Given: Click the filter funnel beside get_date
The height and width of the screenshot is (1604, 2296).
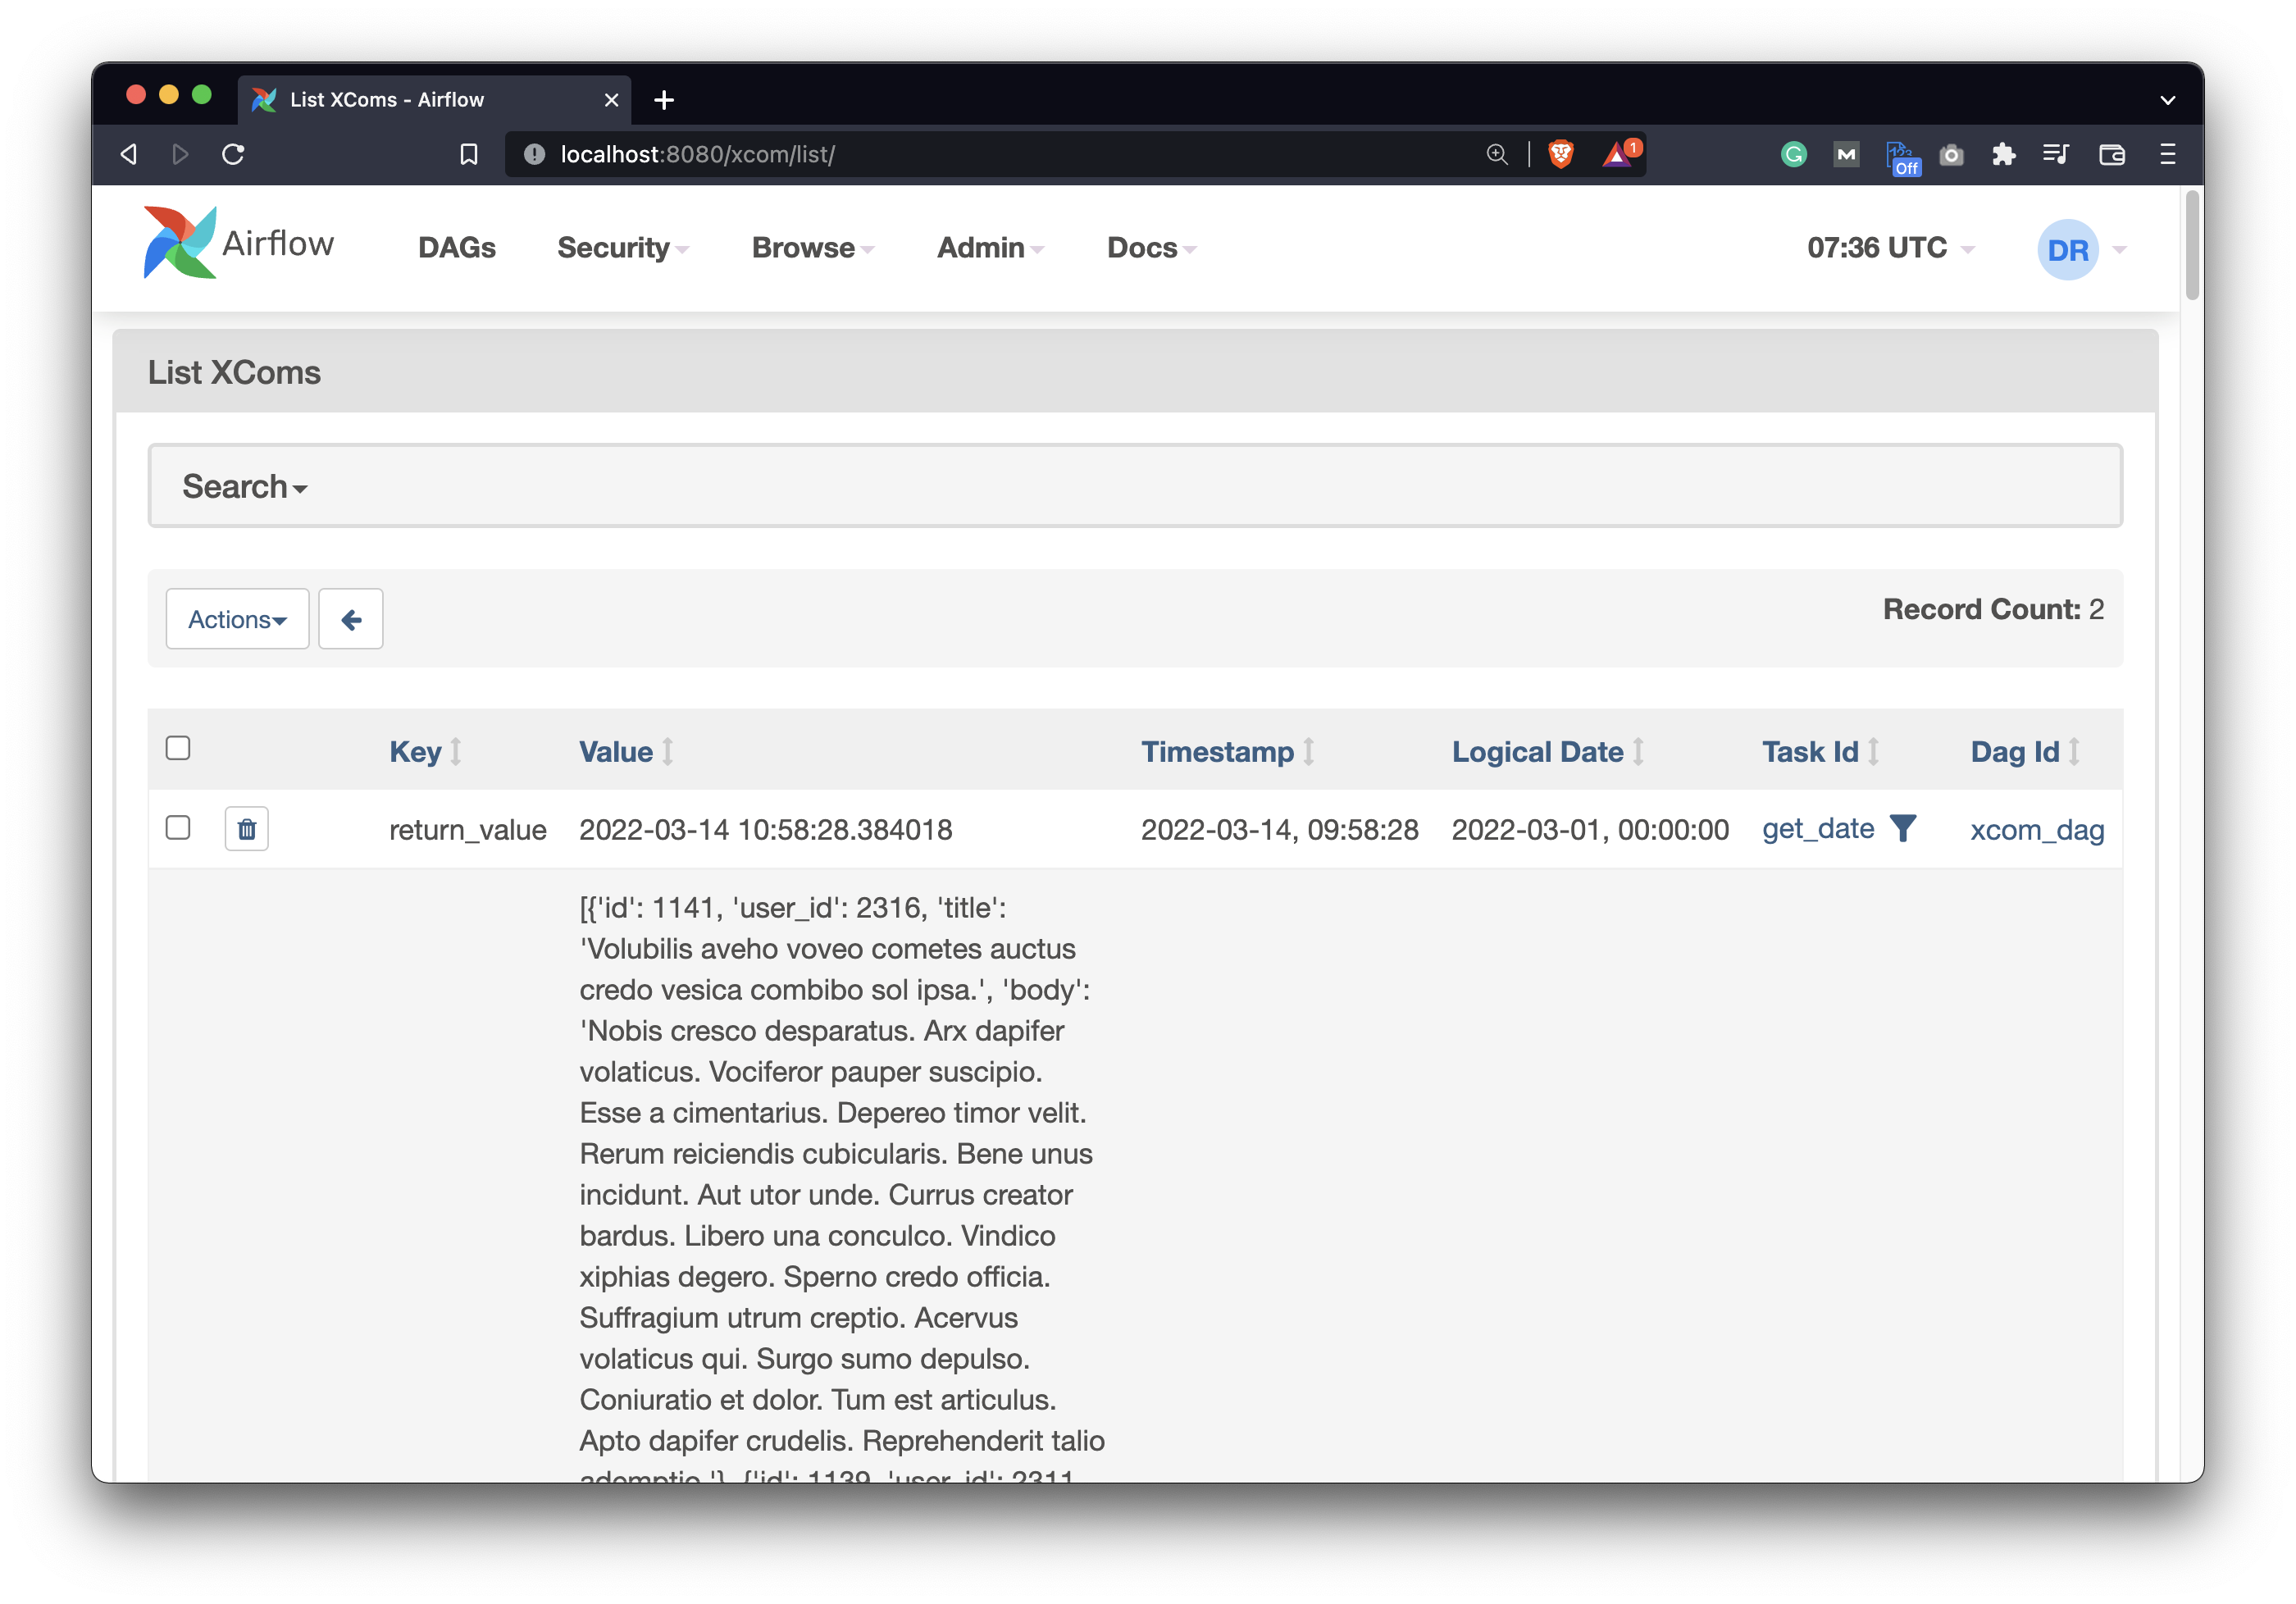Looking at the screenshot, I should (1902, 828).
